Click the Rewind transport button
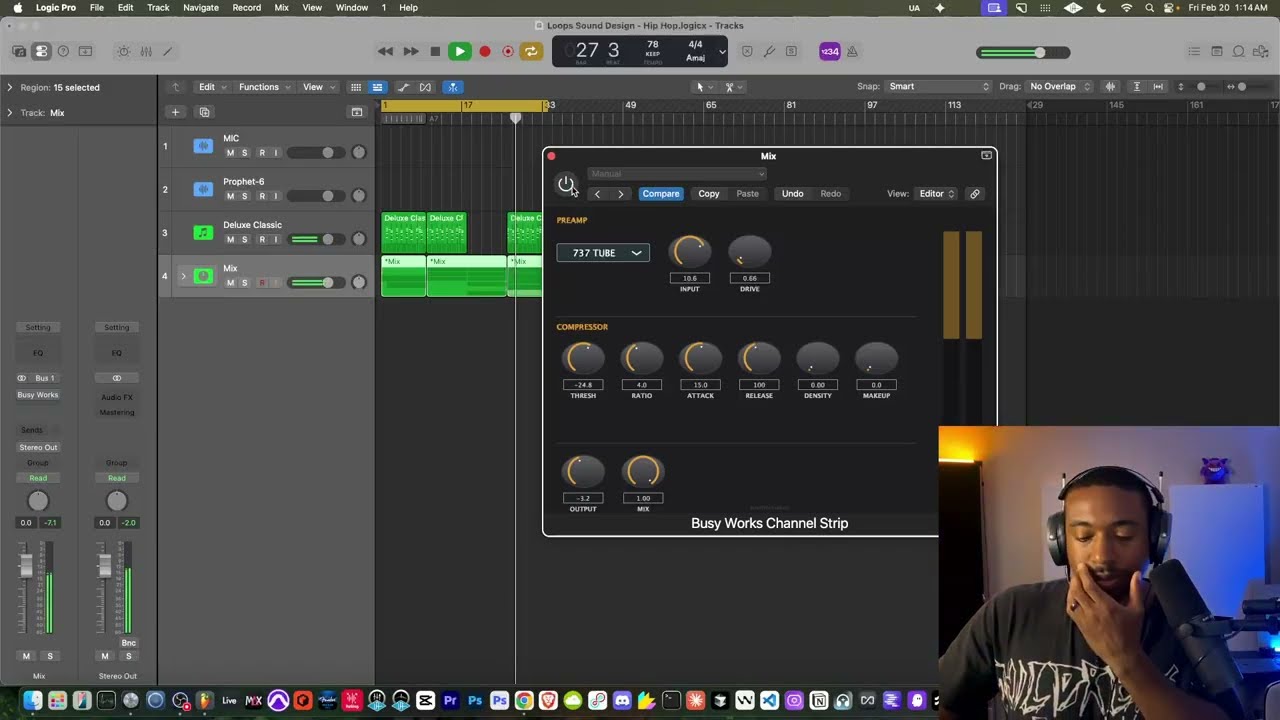This screenshot has width=1280, height=720. (x=385, y=51)
